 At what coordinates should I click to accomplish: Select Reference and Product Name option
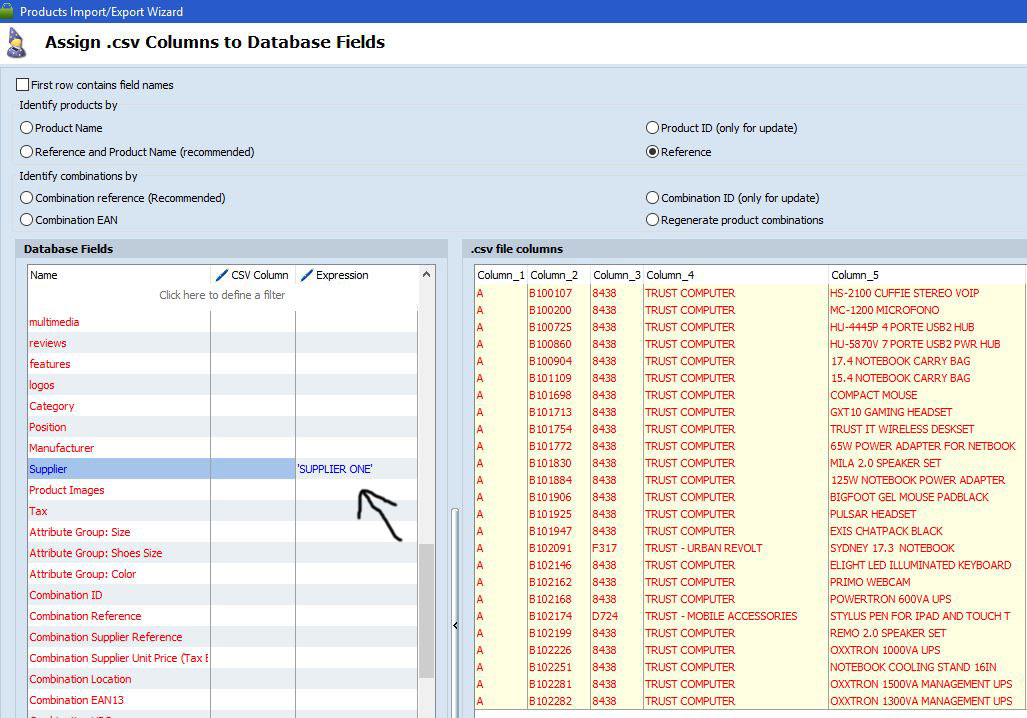27,152
